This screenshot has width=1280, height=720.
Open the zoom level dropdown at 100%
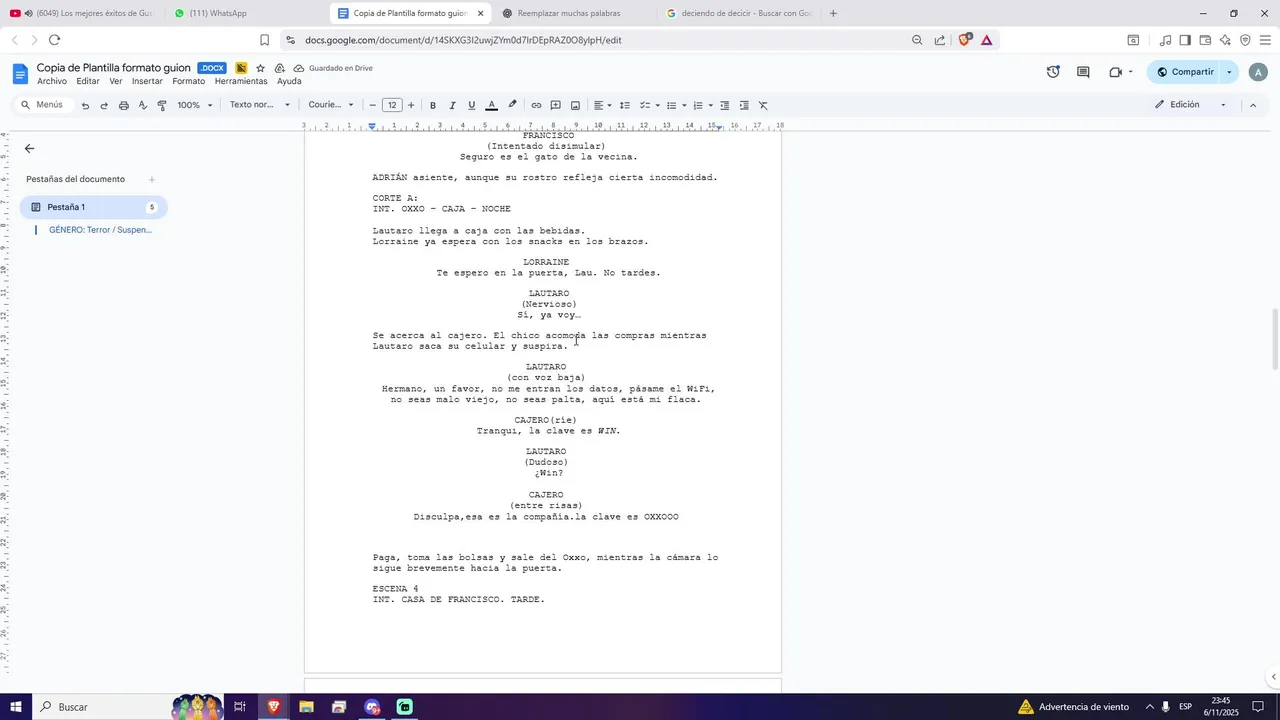(x=195, y=105)
